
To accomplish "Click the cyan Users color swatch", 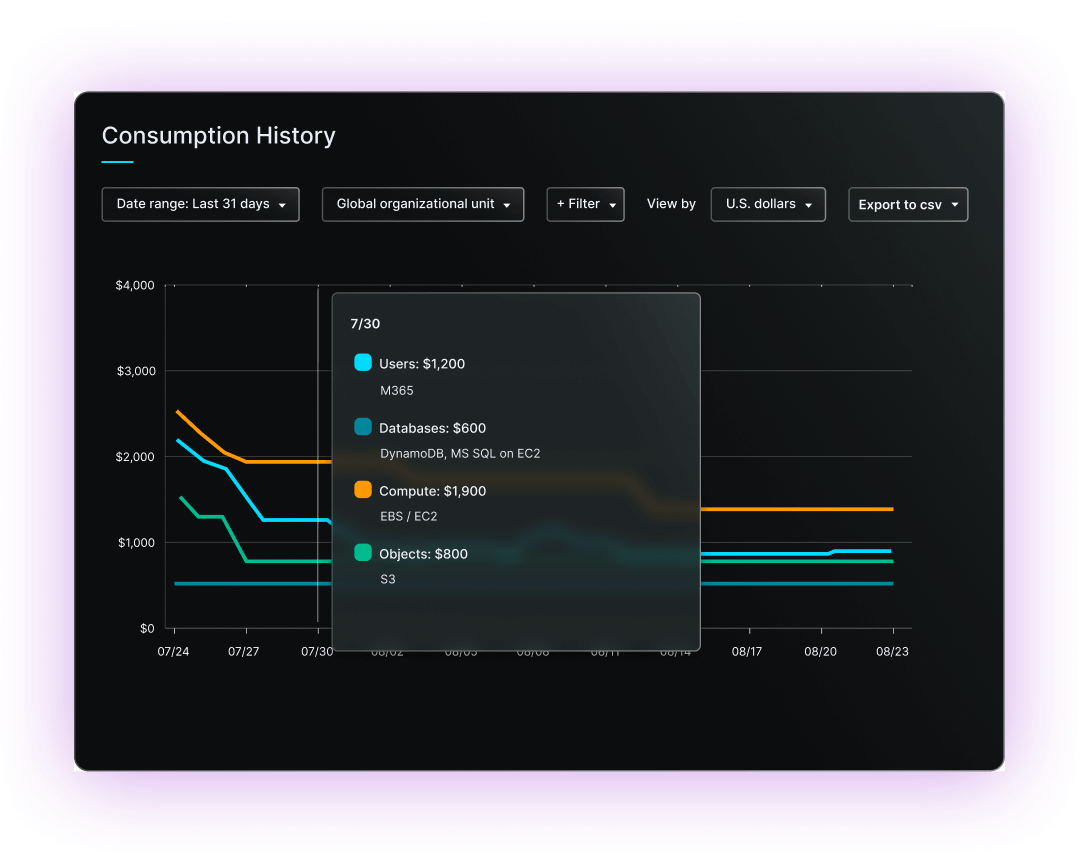I will [x=363, y=363].
